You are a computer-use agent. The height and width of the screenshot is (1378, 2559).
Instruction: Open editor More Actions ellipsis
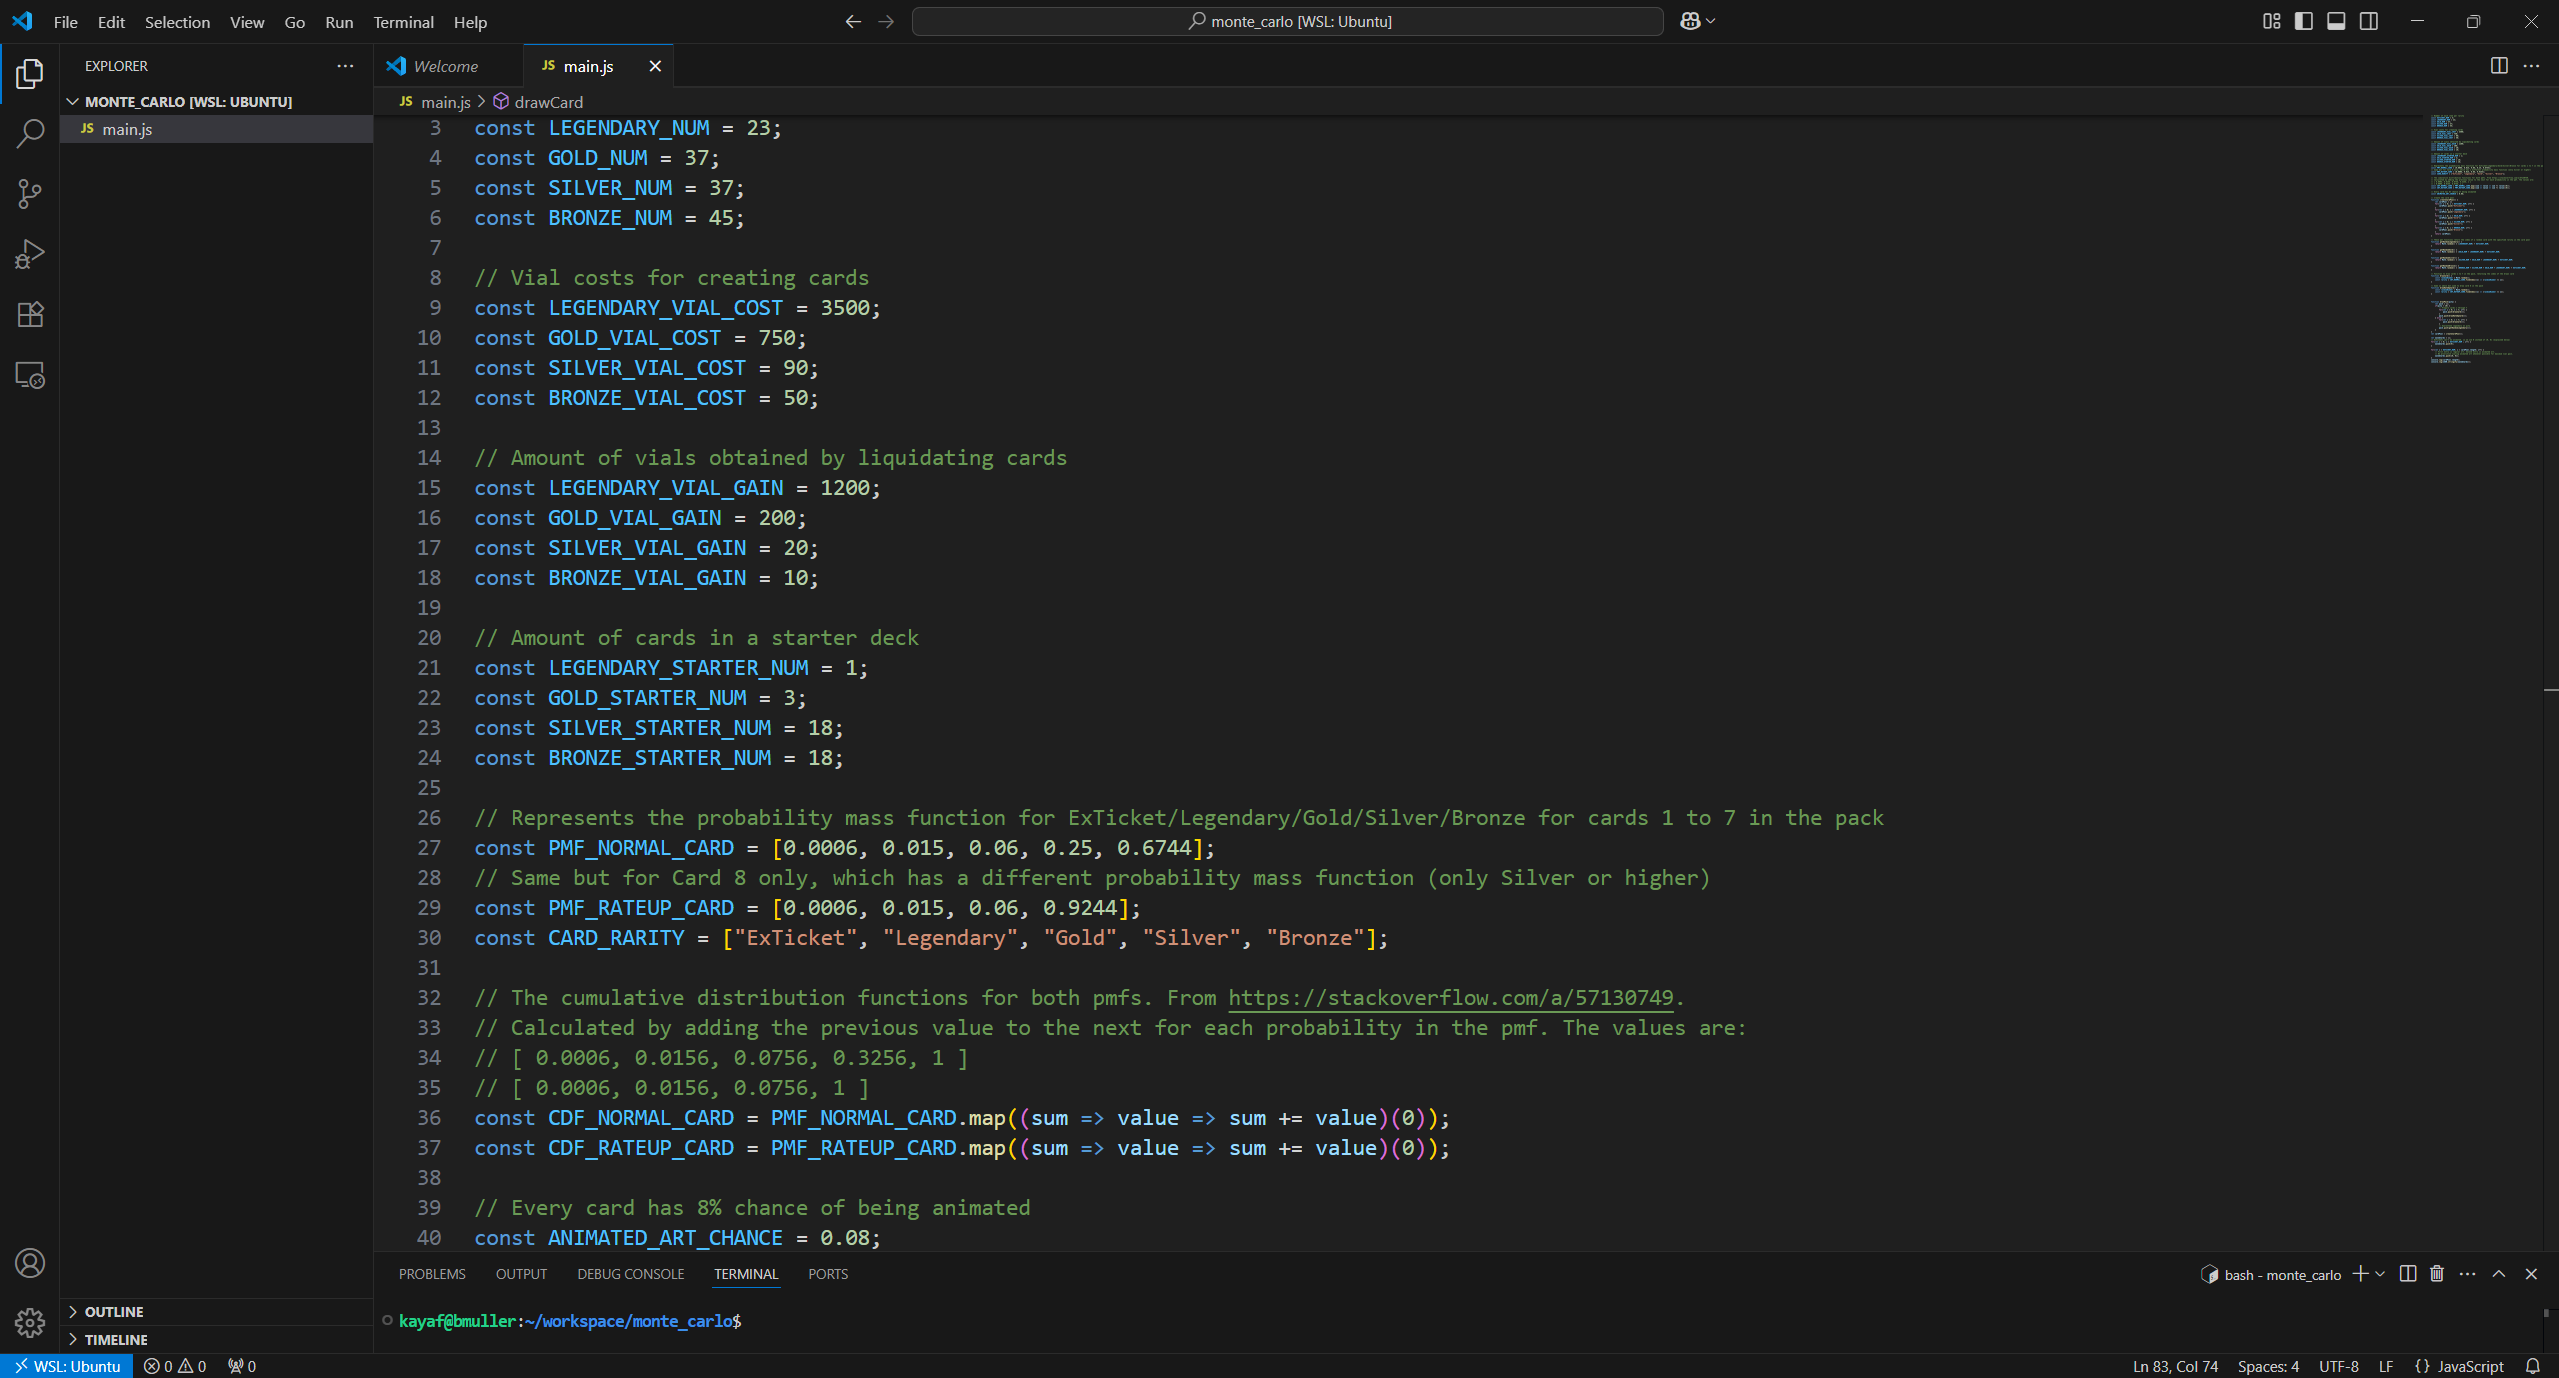click(x=2531, y=66)
